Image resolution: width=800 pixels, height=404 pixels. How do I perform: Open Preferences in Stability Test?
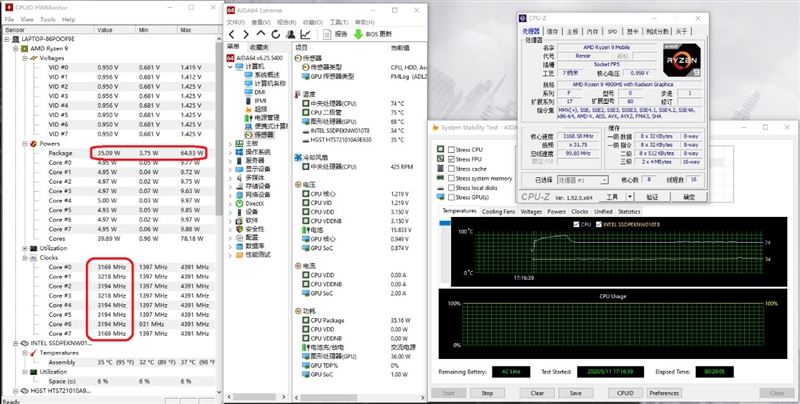pos(664,393)
